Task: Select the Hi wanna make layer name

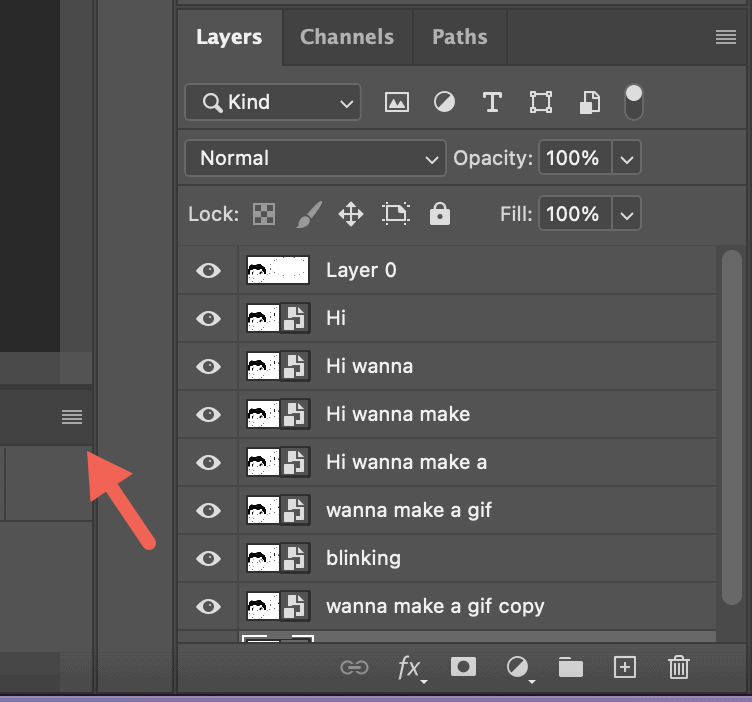Action: tap(398, 414)
